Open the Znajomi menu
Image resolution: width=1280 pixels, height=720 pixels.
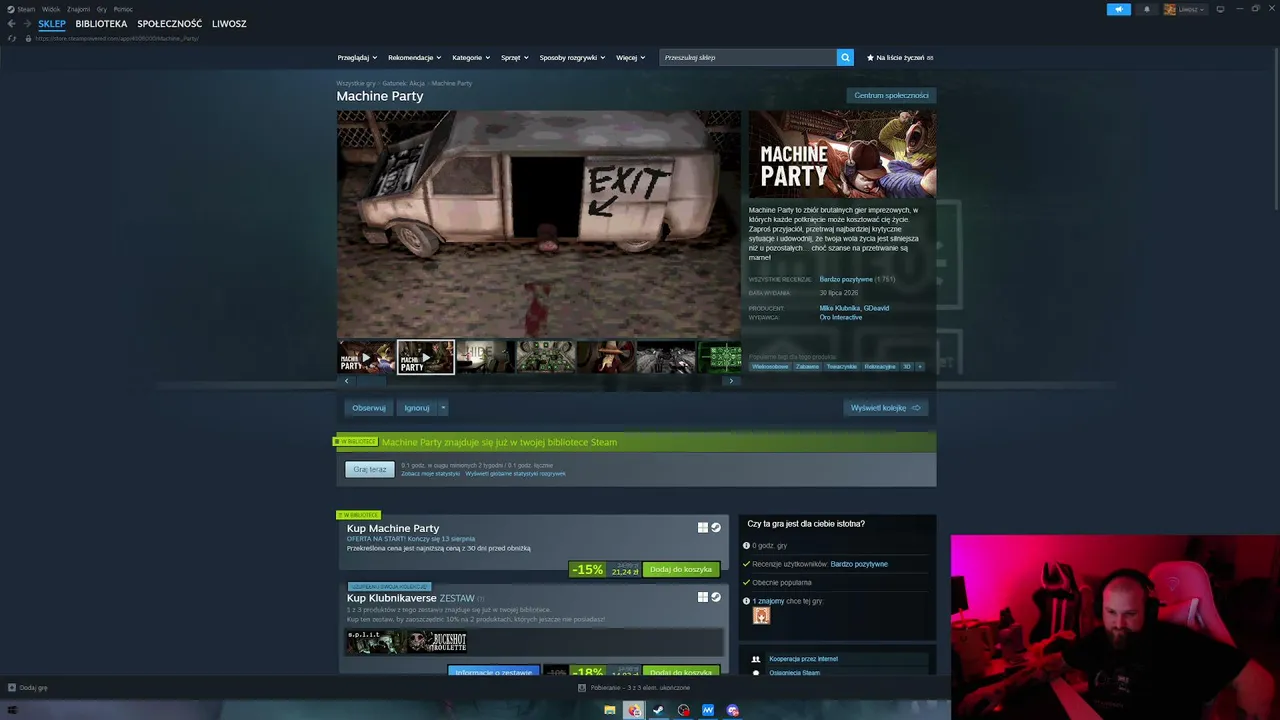tap(78, 9)
